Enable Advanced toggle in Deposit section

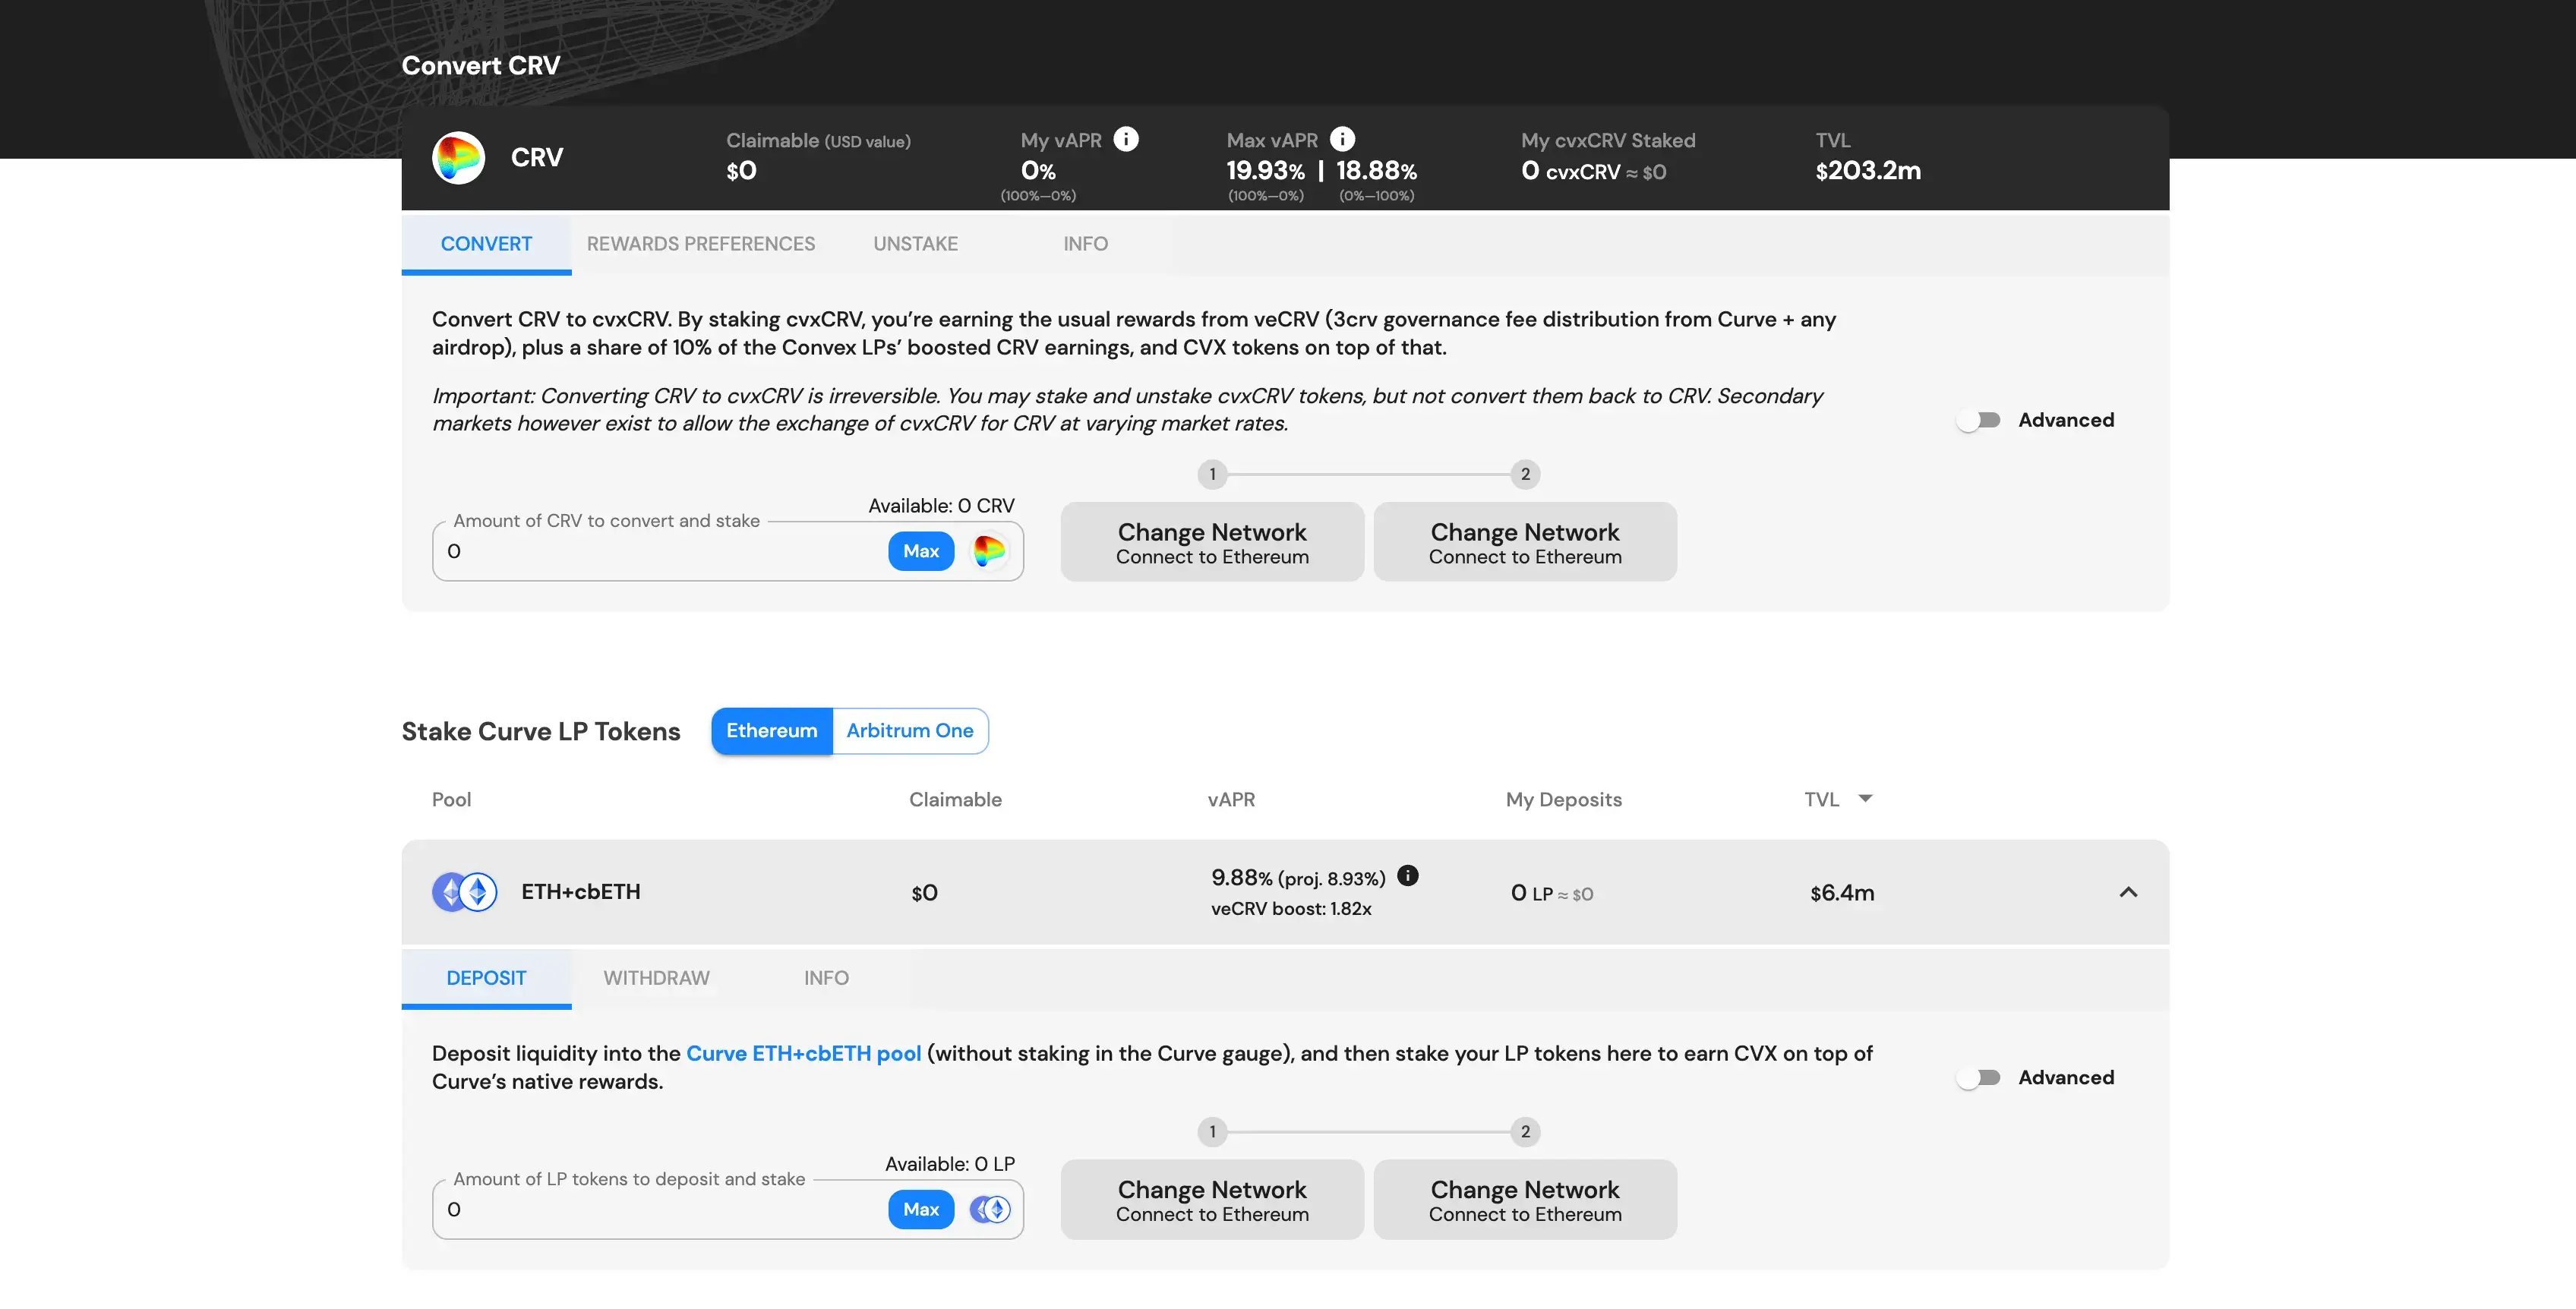pos(1978,1077)
